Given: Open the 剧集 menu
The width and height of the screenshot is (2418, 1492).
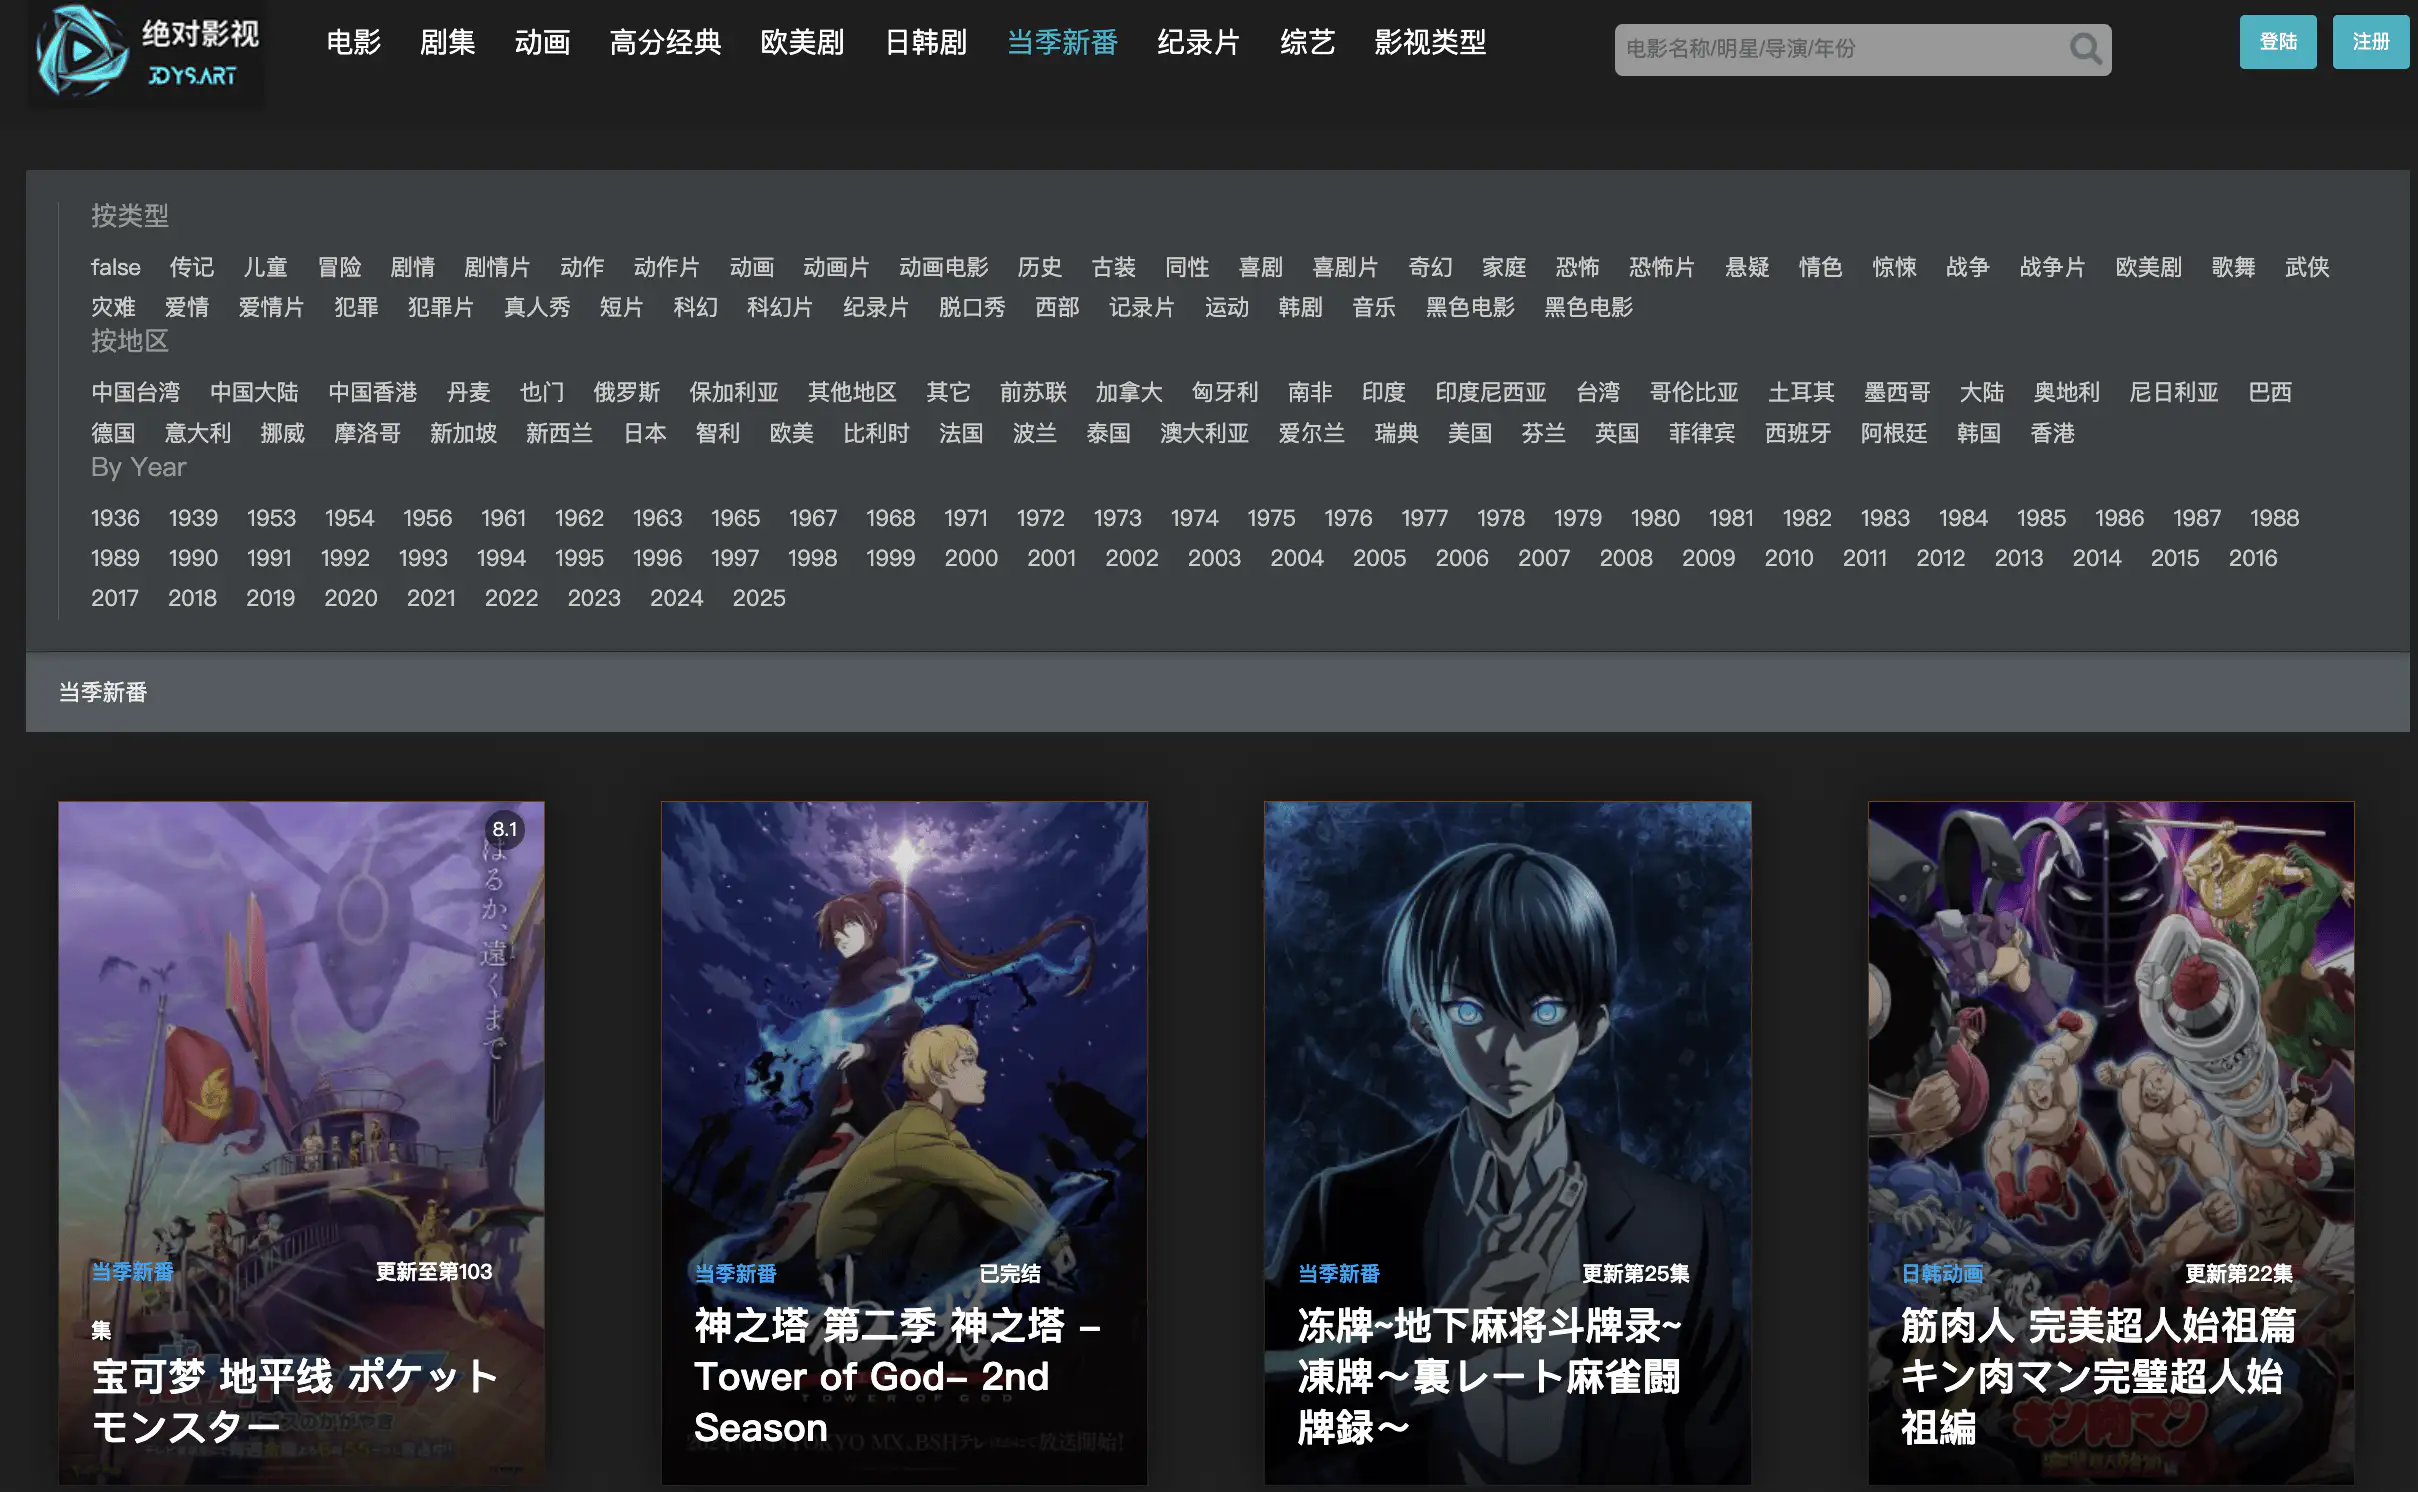Looking at the screenshot, I should [x=446, y=42].
